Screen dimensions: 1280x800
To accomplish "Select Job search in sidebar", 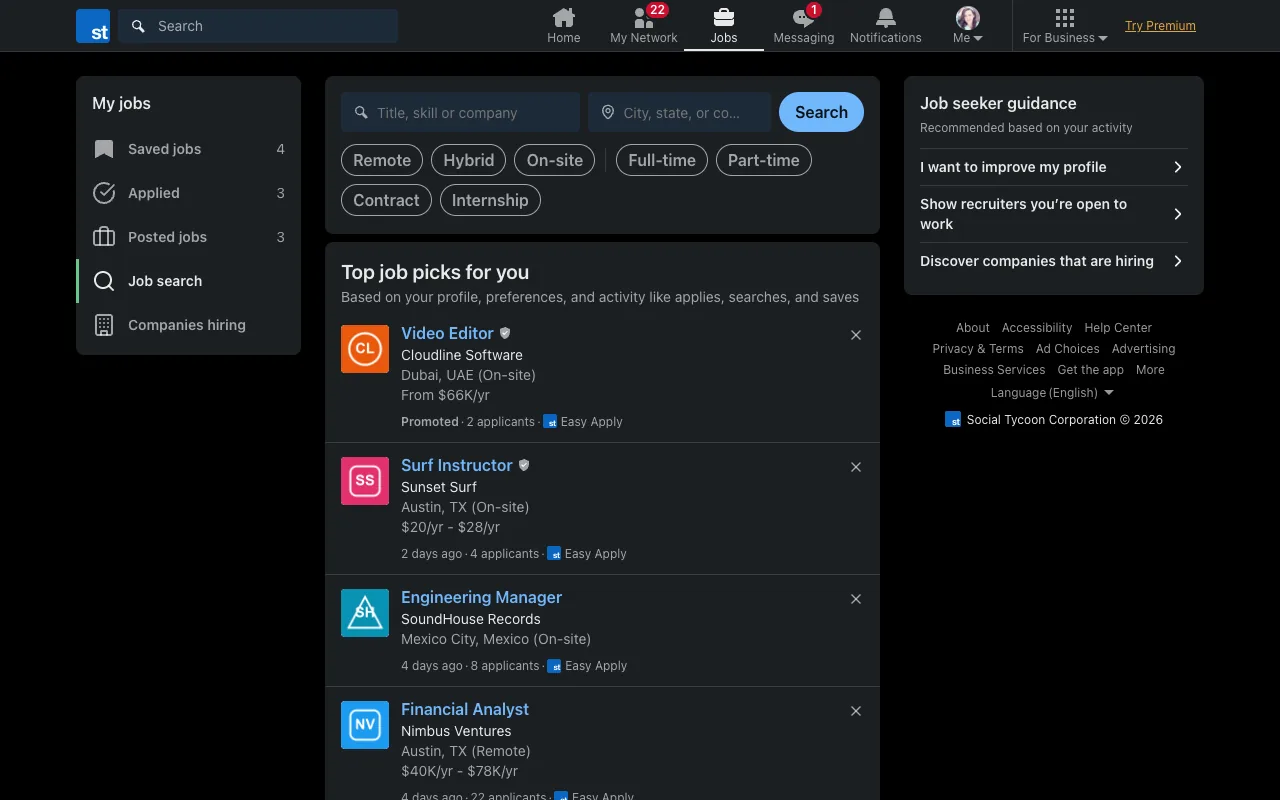I will click(x=188, y=281).
